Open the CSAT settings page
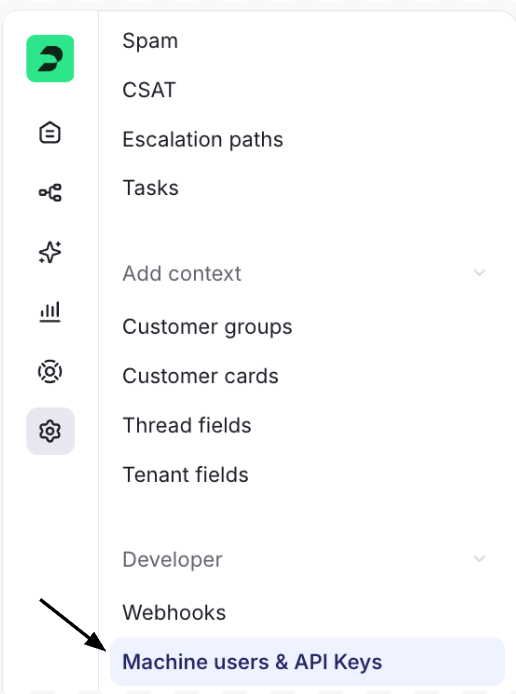This screenshot has width=516, height=694. pyautogui.click(x=149, y=90)
